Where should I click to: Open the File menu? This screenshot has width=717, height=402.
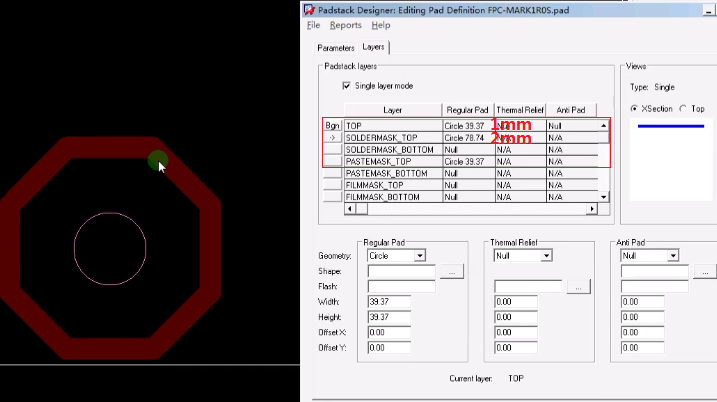(x=313, y=25)
